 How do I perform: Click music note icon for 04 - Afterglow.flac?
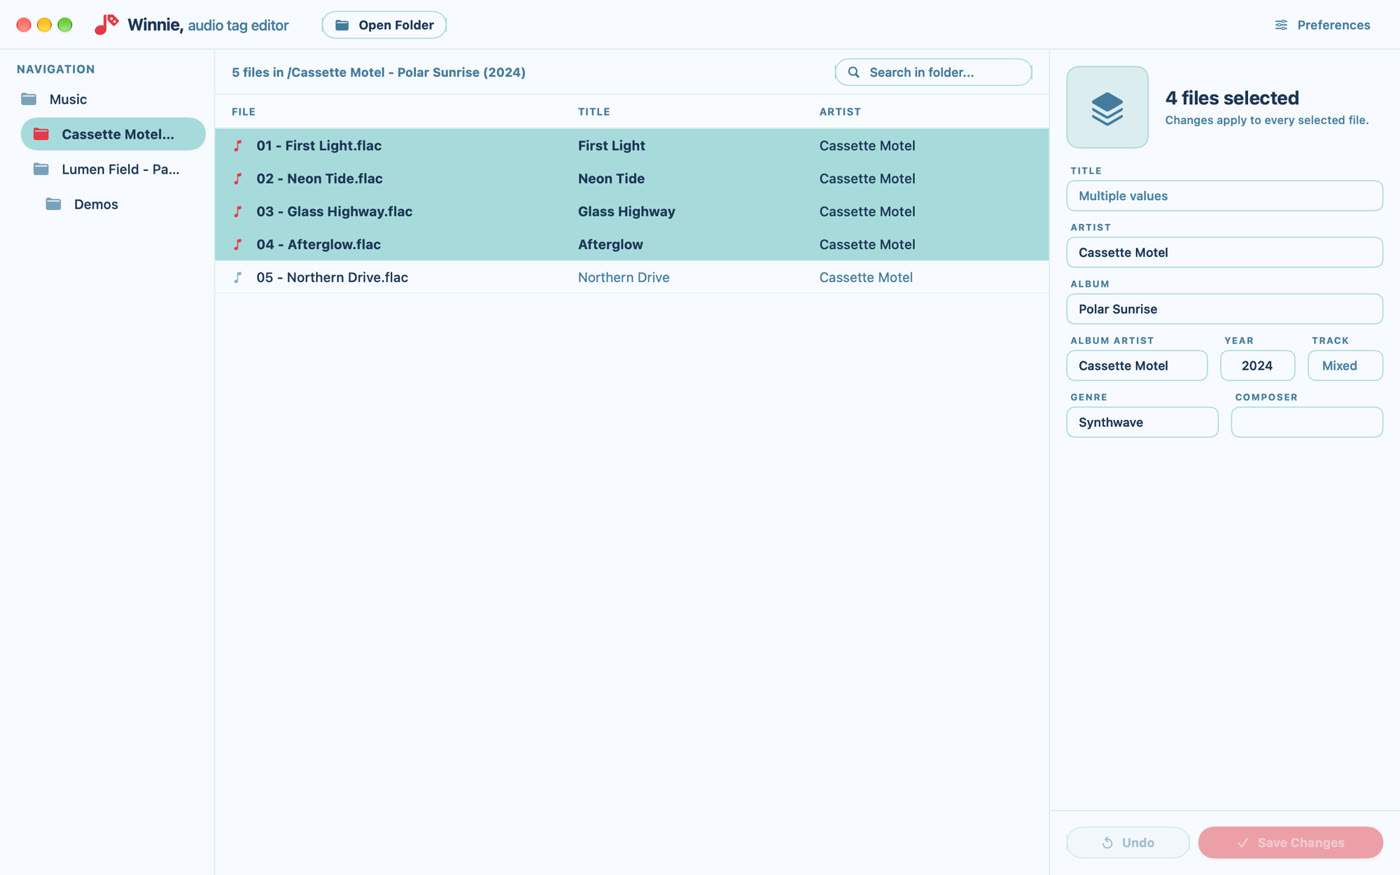(238, 245)
